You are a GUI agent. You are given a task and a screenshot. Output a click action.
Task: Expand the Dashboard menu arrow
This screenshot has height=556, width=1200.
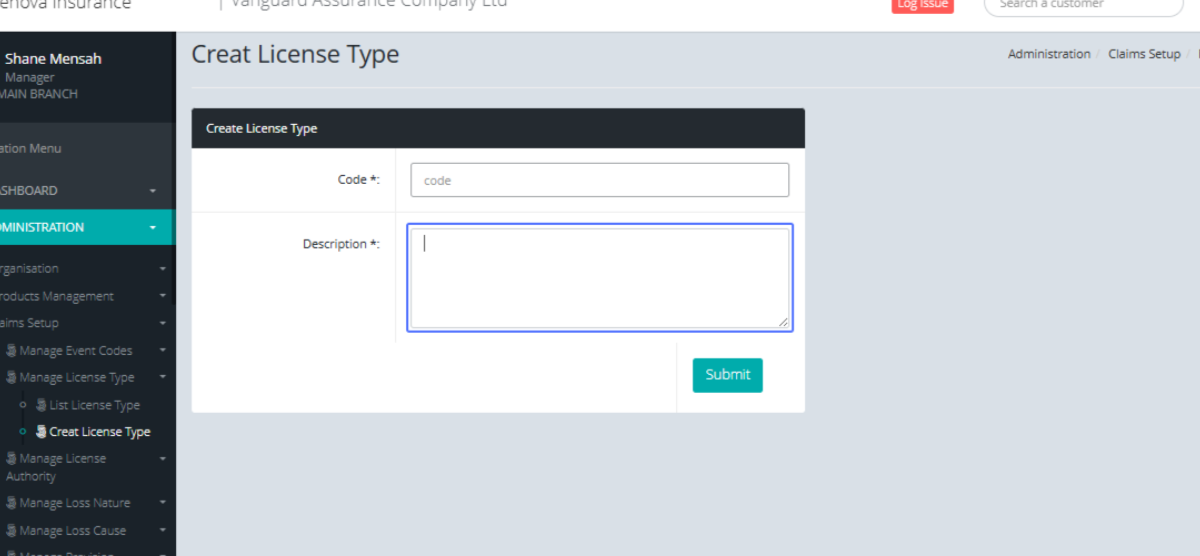153,191
